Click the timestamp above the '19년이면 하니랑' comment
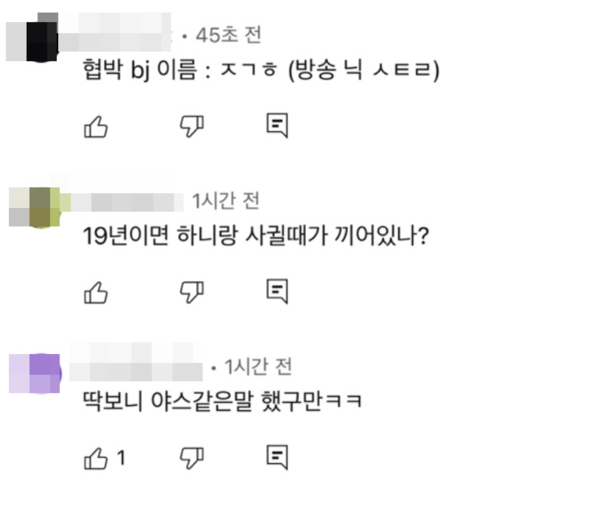Viewport: 600px width, 506px height. tap(225, 200)
